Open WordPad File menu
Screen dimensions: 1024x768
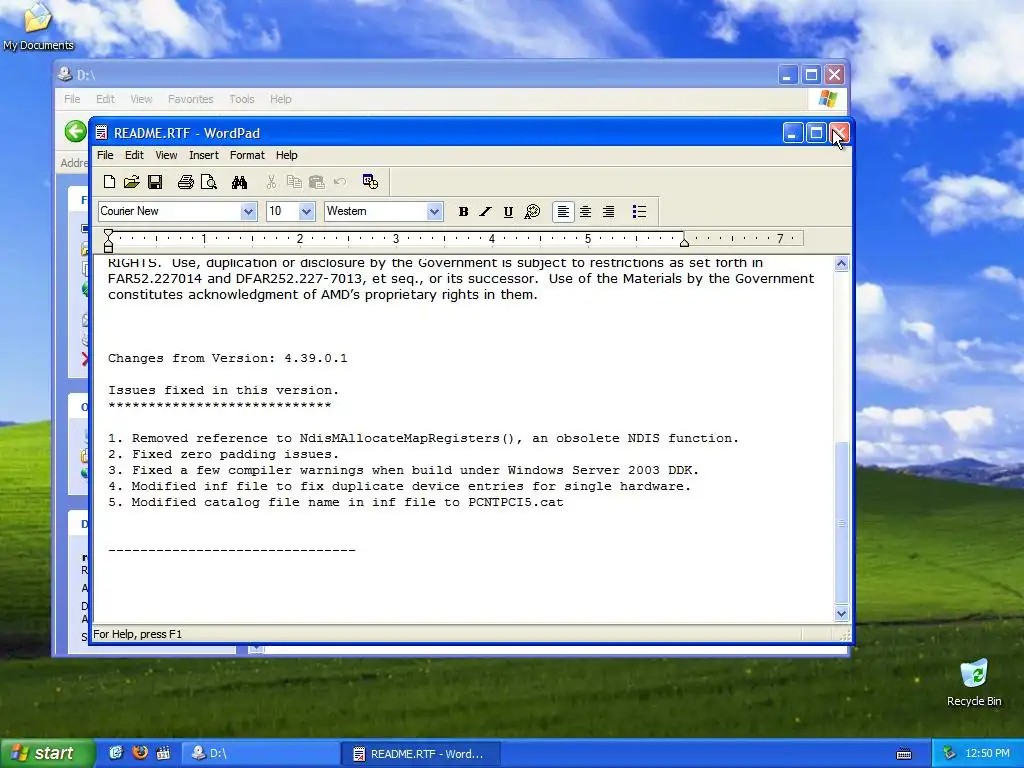click(x=105, y=155)
